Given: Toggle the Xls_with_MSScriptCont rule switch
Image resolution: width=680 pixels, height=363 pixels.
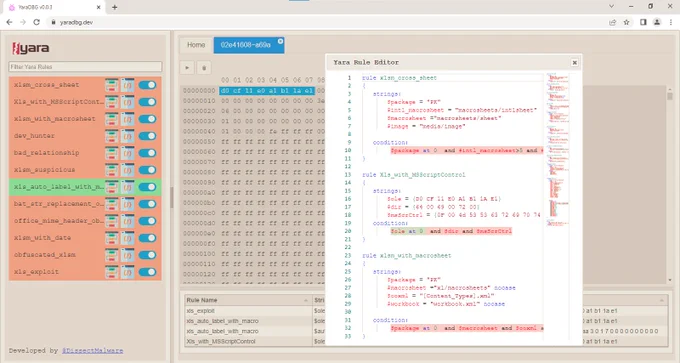Looking at the screenshot, I should pyautogui.click(x=147, y=102).
